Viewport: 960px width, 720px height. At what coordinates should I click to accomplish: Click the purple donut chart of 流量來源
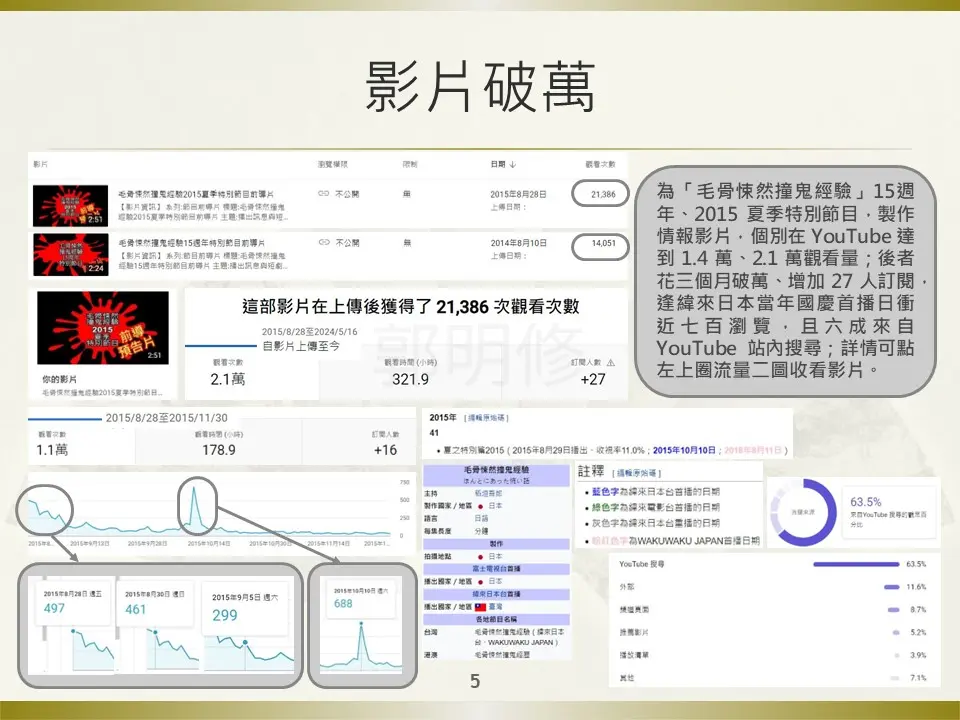coord(803,512)
